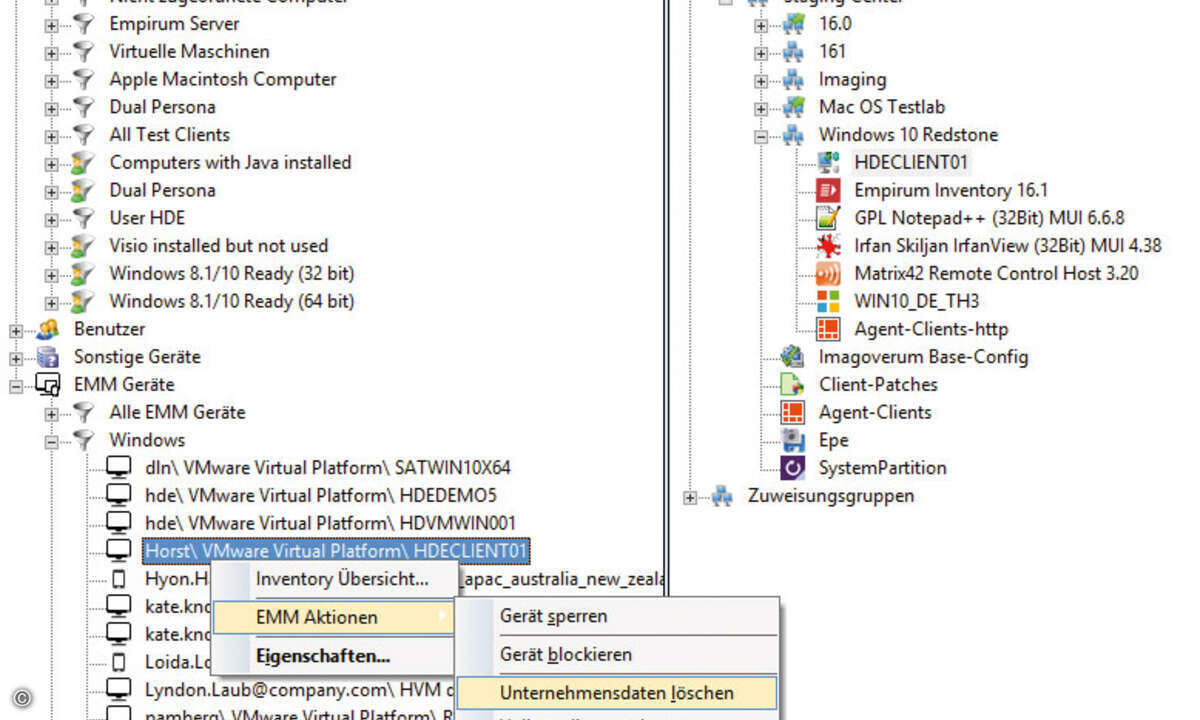This screenshot has width=1200, height=720.
Task: Choose Eigenschaften... in the context menu
Action: pos(335,657)
